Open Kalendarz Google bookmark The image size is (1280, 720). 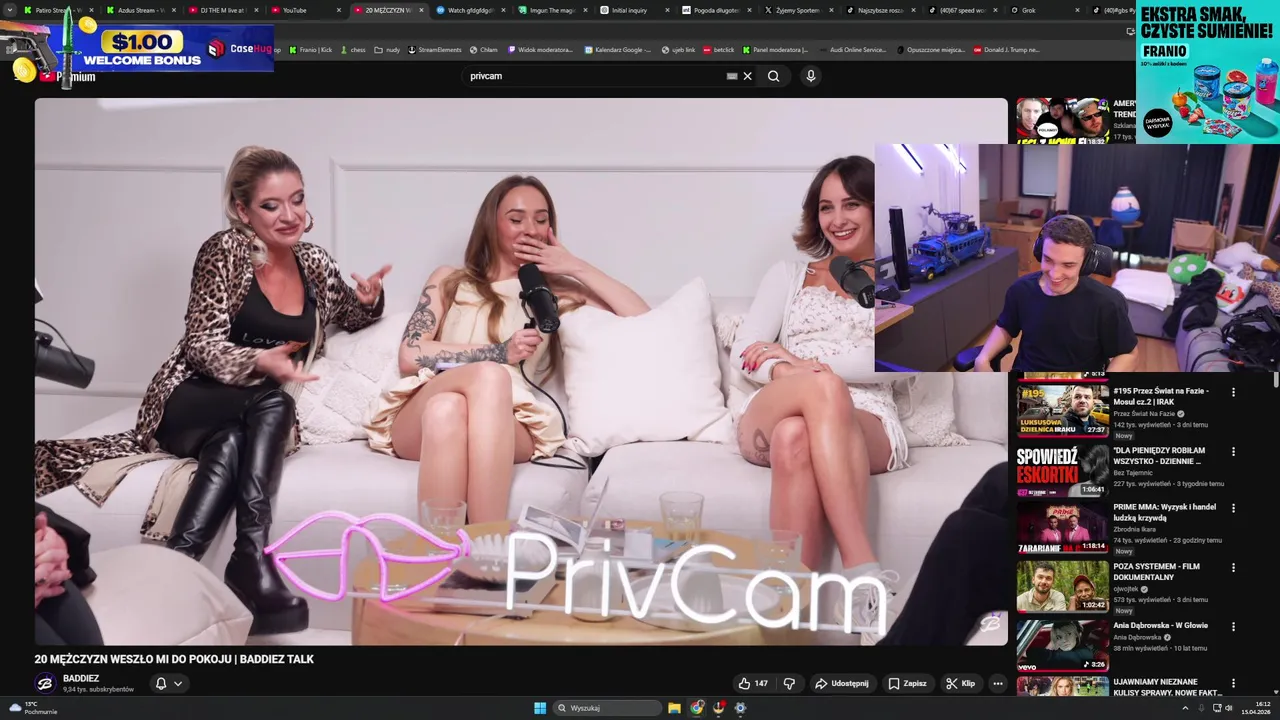618,50
